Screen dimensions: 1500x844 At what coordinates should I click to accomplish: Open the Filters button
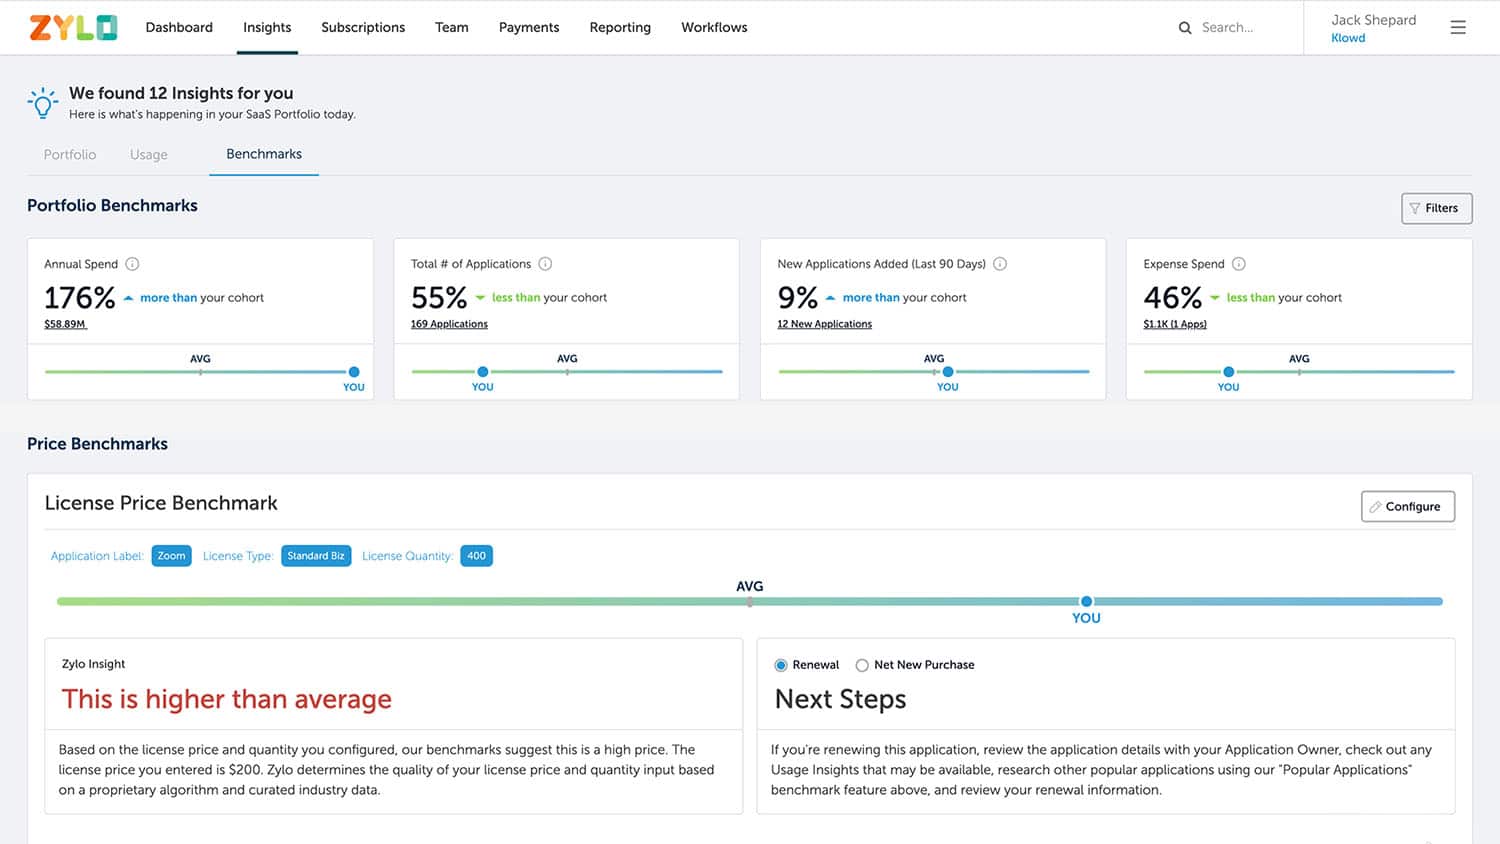click(1436, 208)
